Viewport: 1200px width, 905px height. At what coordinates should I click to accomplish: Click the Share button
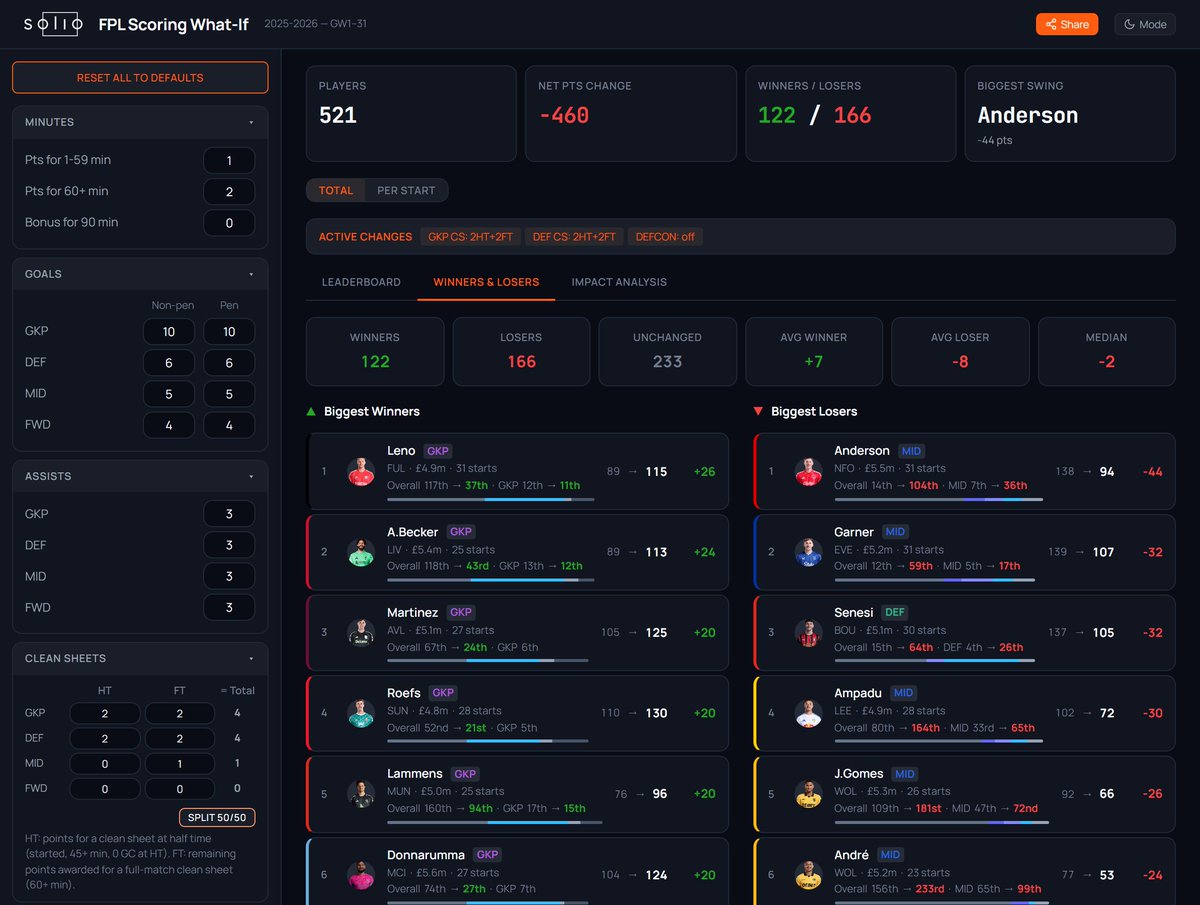tap(1067, 24)
